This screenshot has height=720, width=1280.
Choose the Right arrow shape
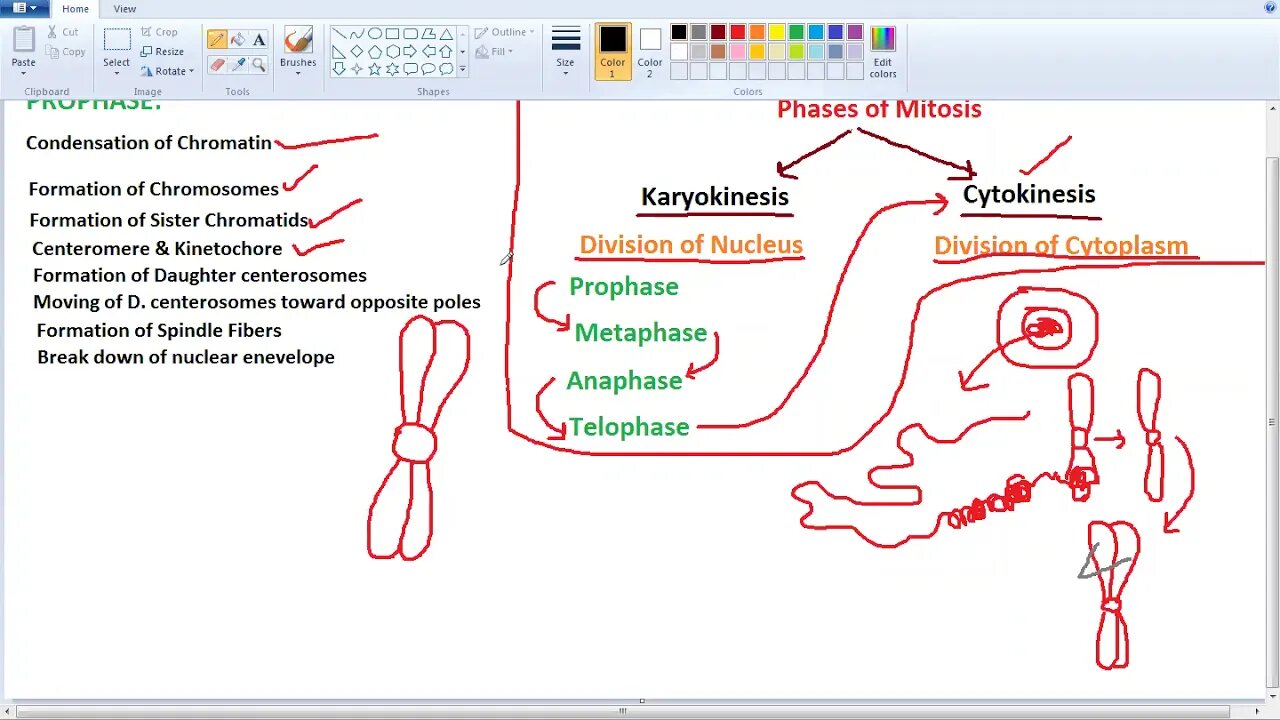tap(410, 52)
